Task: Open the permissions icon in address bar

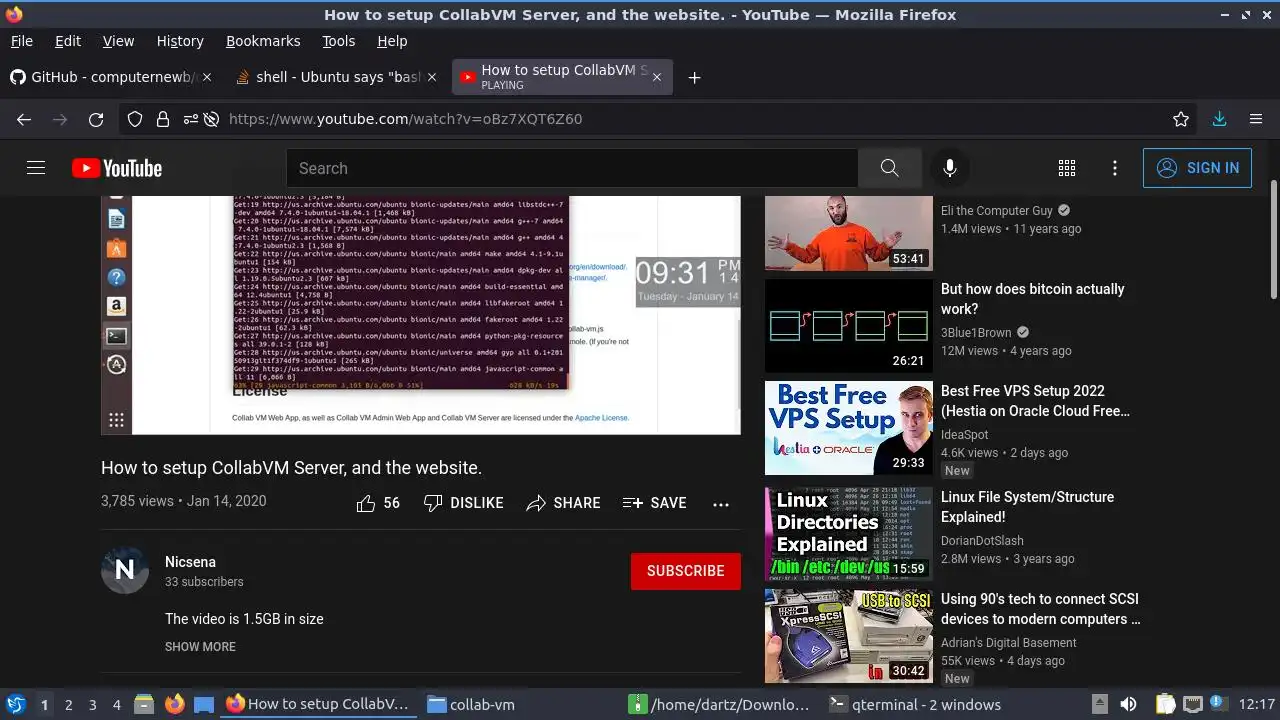Action: [x=189, y=119]
